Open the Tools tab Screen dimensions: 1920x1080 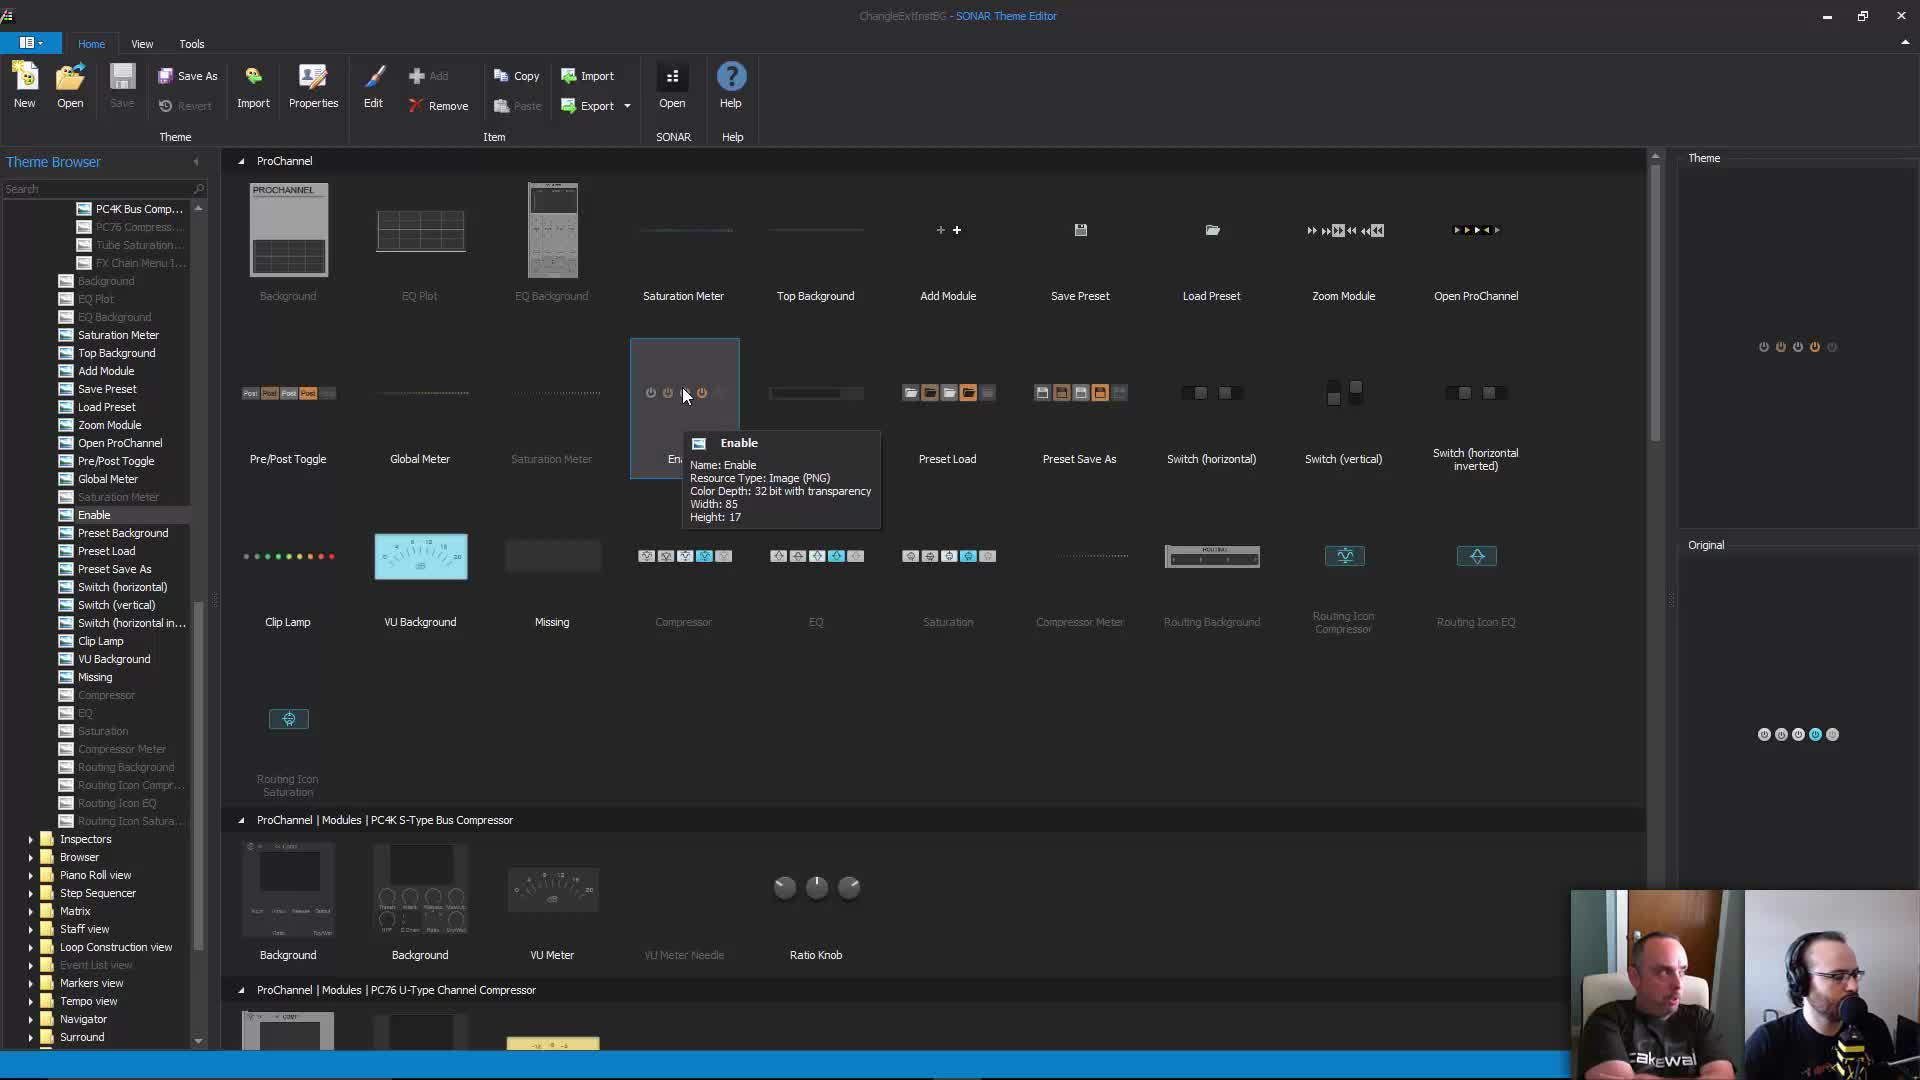[191, 44]
